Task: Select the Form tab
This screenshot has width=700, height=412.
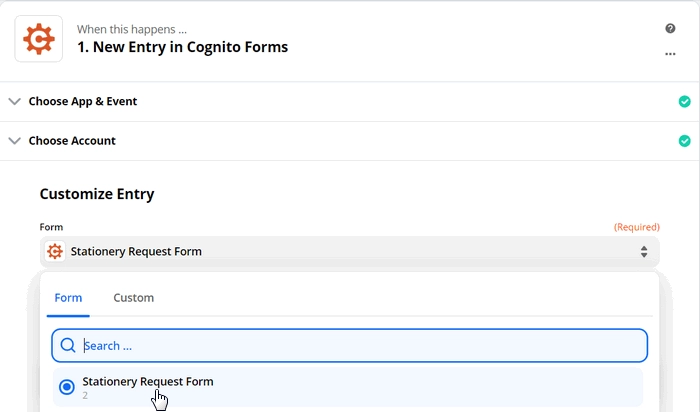Action: (x=68, y=298)
